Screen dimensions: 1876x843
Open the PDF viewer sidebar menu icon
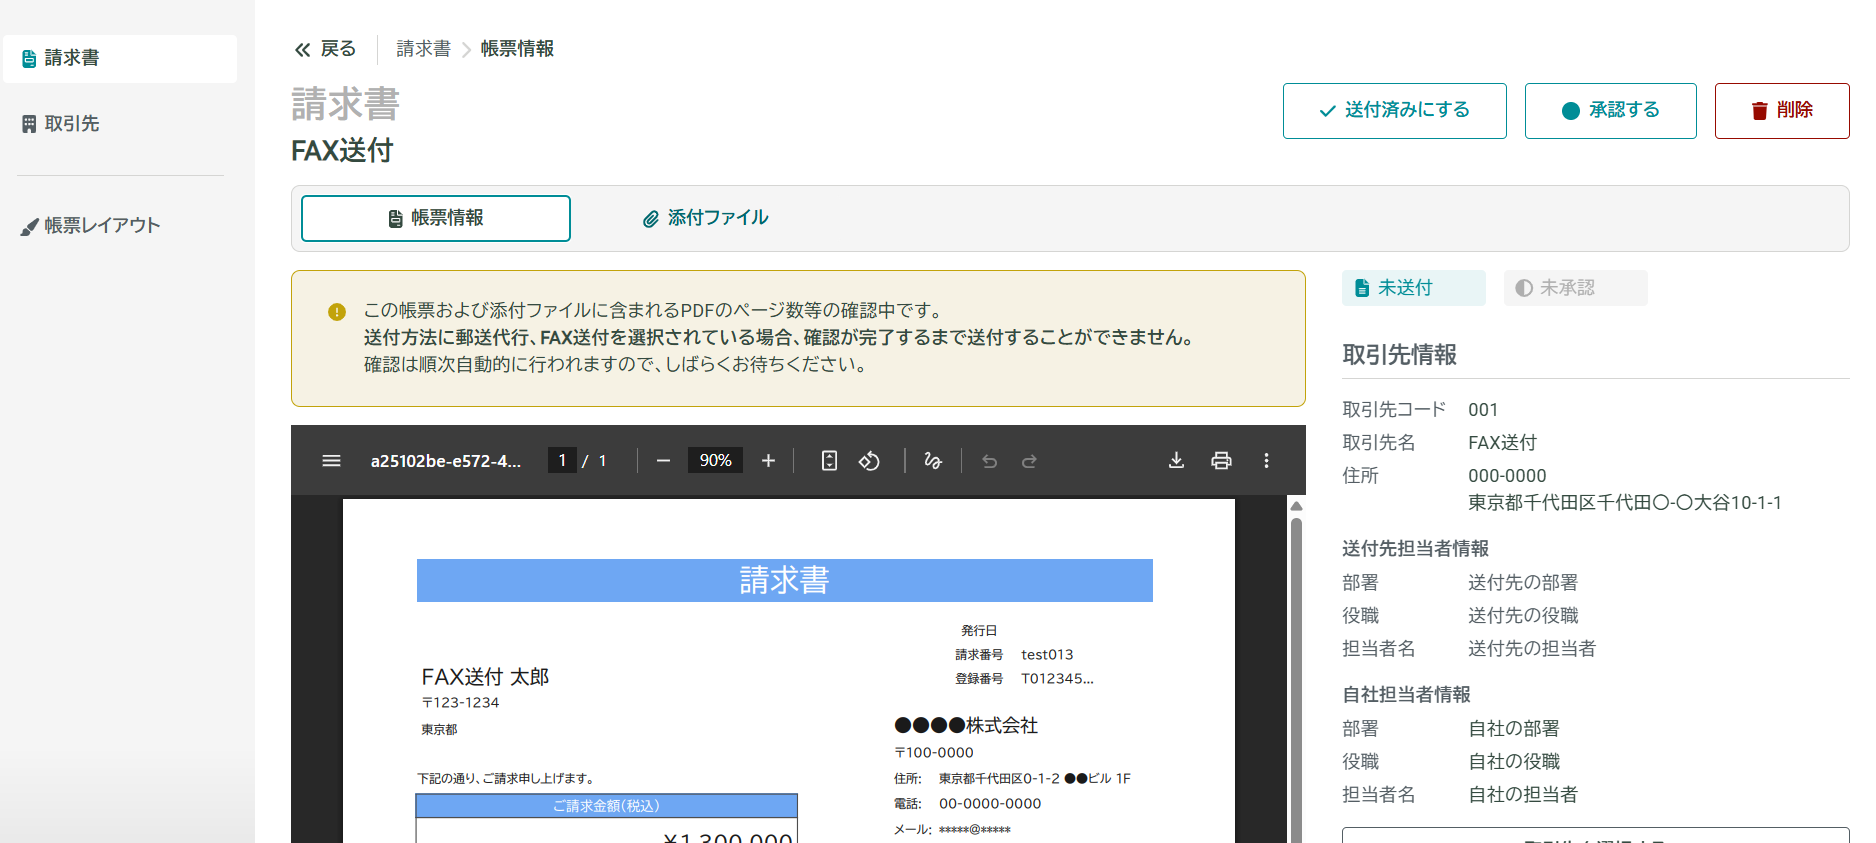click(x=331, y=461)
